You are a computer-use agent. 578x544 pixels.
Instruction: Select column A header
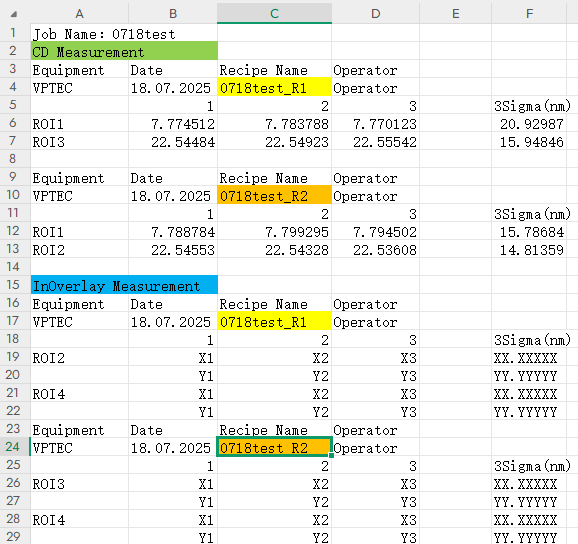tap(79, 14)
